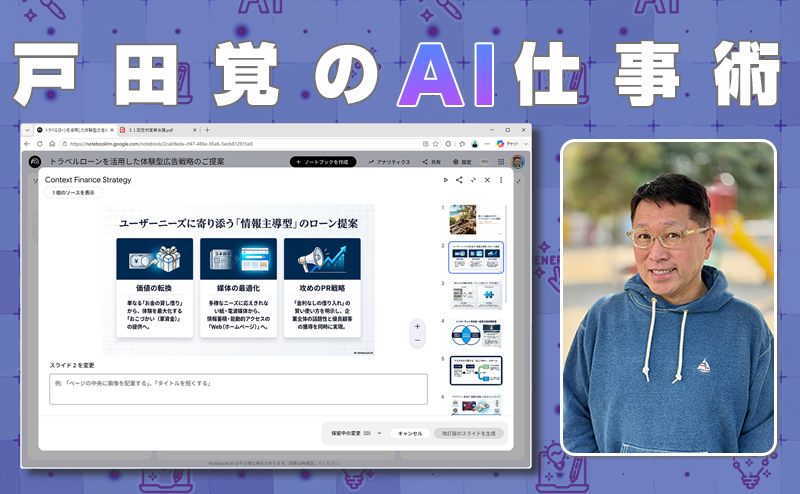
Task: Zoom out of the slide
Action: (417, 340)
